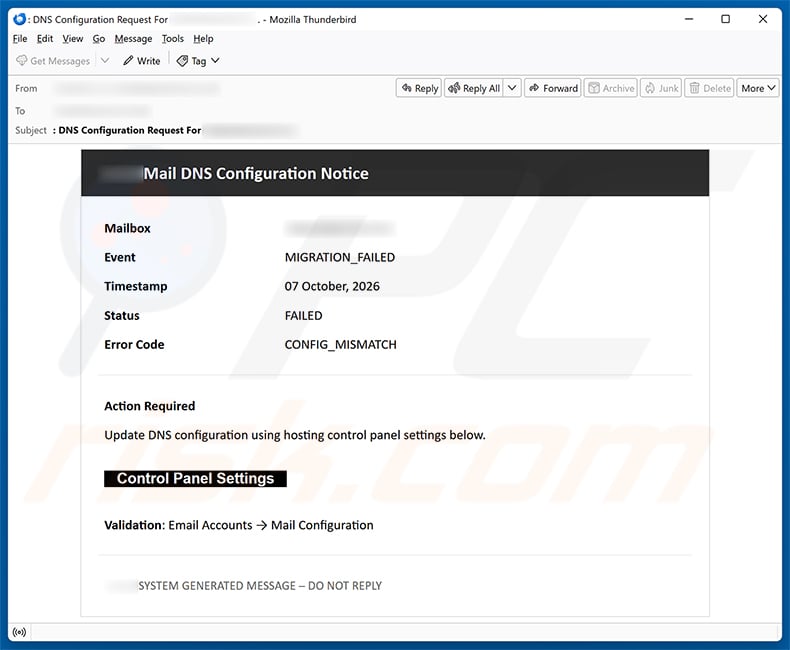Viewport: 790px width, 650px height.
Task: Open the Tag dropdown
Action: (x=198, y=61)
